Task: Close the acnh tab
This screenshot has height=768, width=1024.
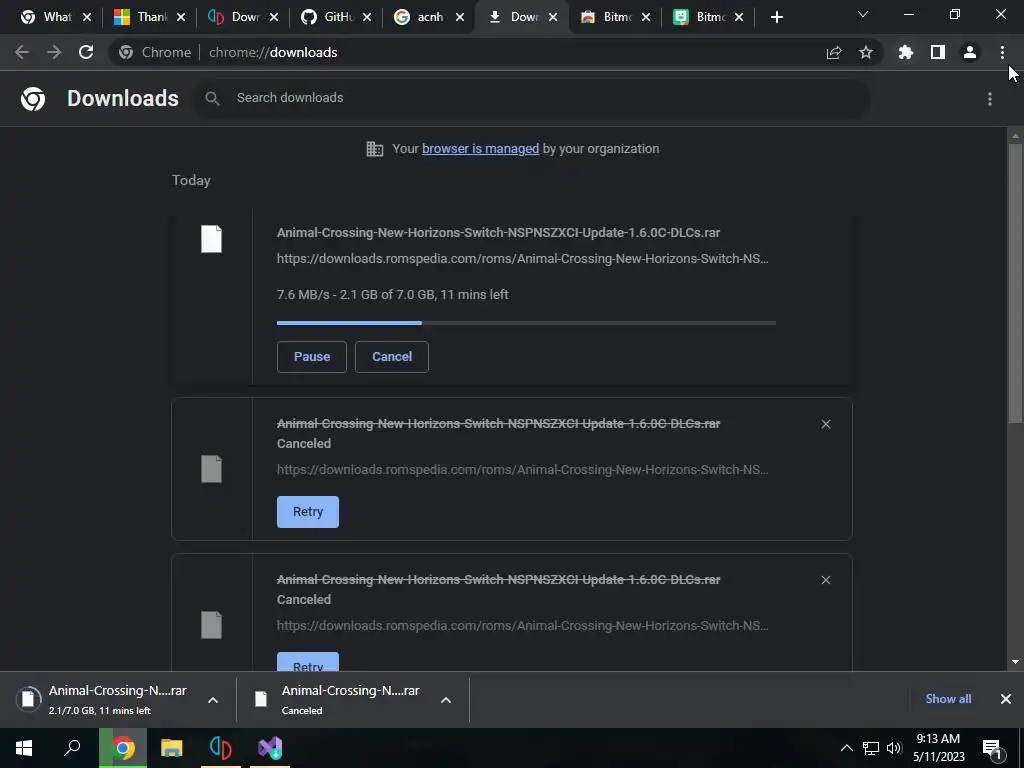Action: pyautogui.click(x=460, y=17)
